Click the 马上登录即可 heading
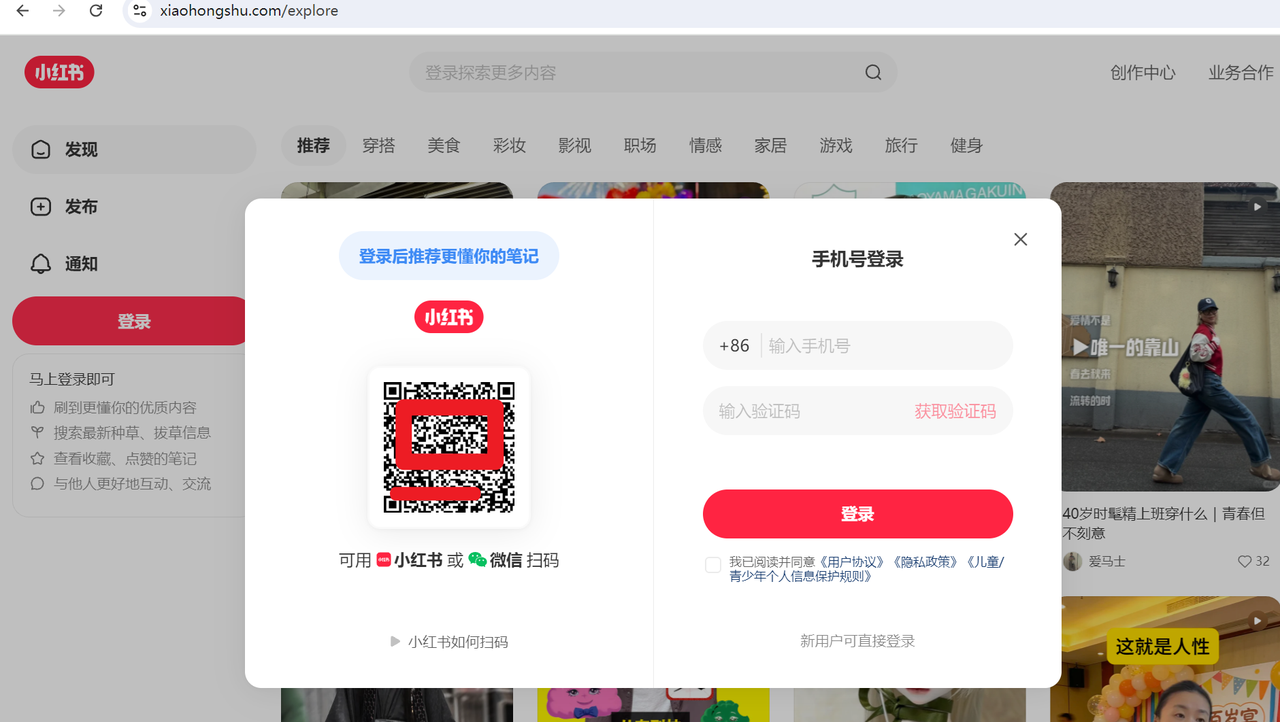The height and width of the screenshot is (722, 1280). [72, 379]
